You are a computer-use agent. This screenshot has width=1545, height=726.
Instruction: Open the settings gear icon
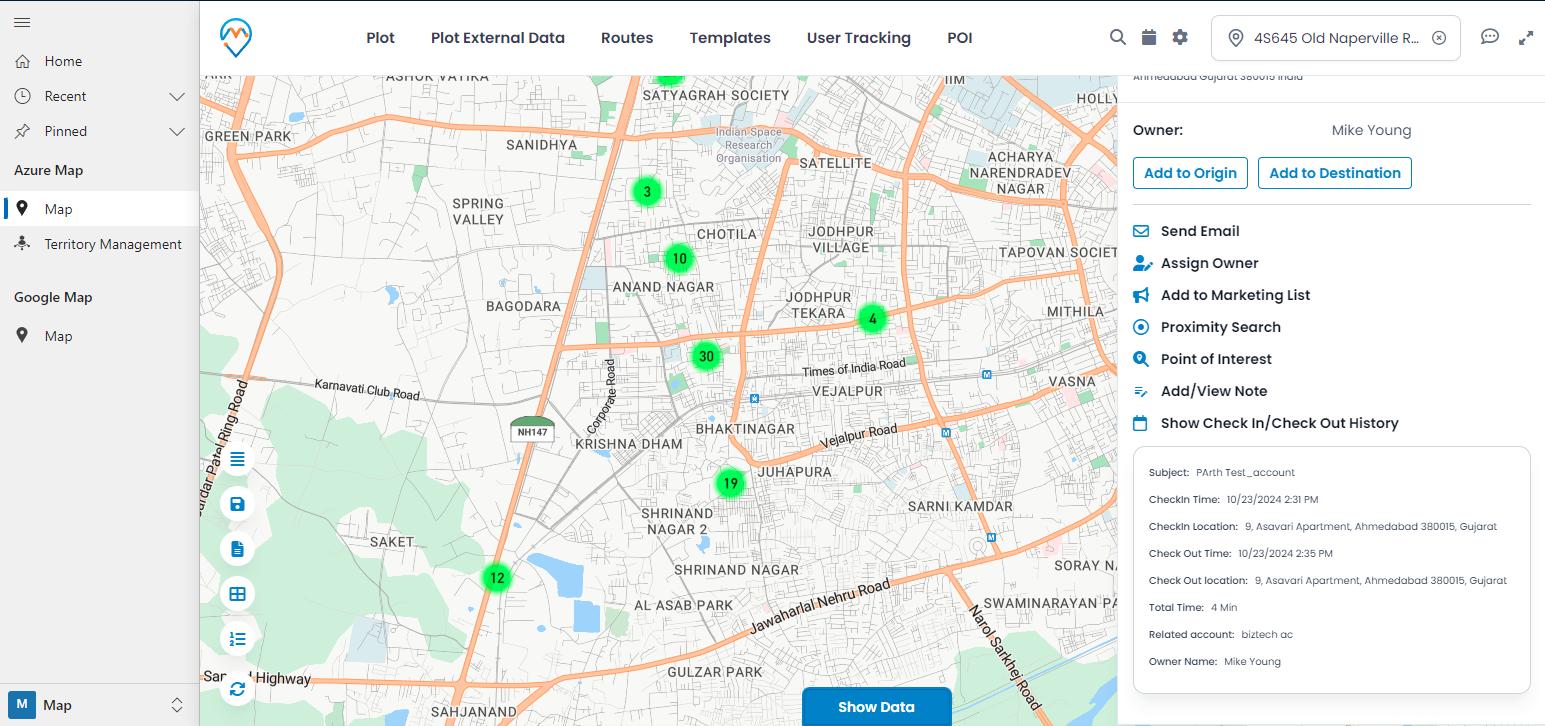pyautogui.click(x=1180, y=37)
